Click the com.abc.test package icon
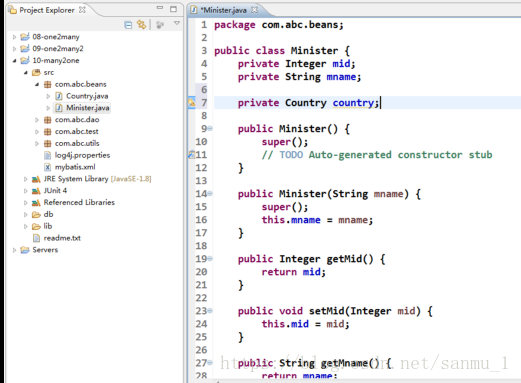 pos(48,132)
